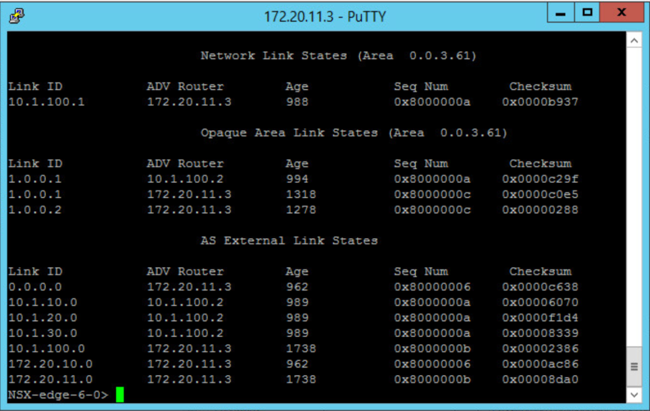Maximize the PuTTY window

[587, 13]
